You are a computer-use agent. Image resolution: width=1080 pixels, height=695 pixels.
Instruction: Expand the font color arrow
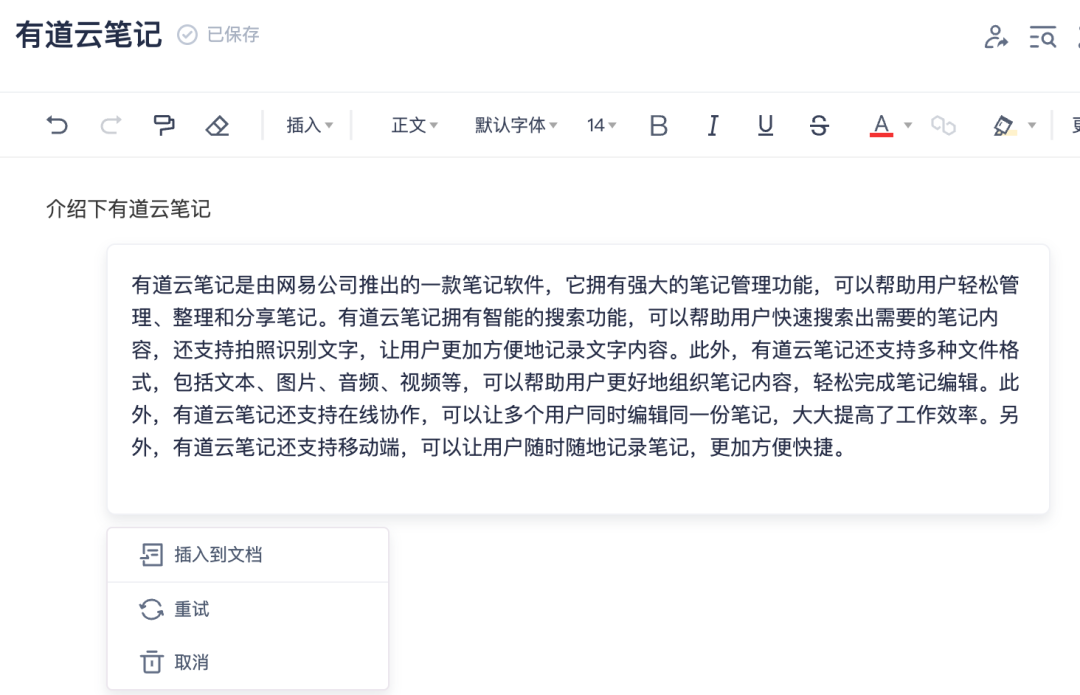point(908,125)
